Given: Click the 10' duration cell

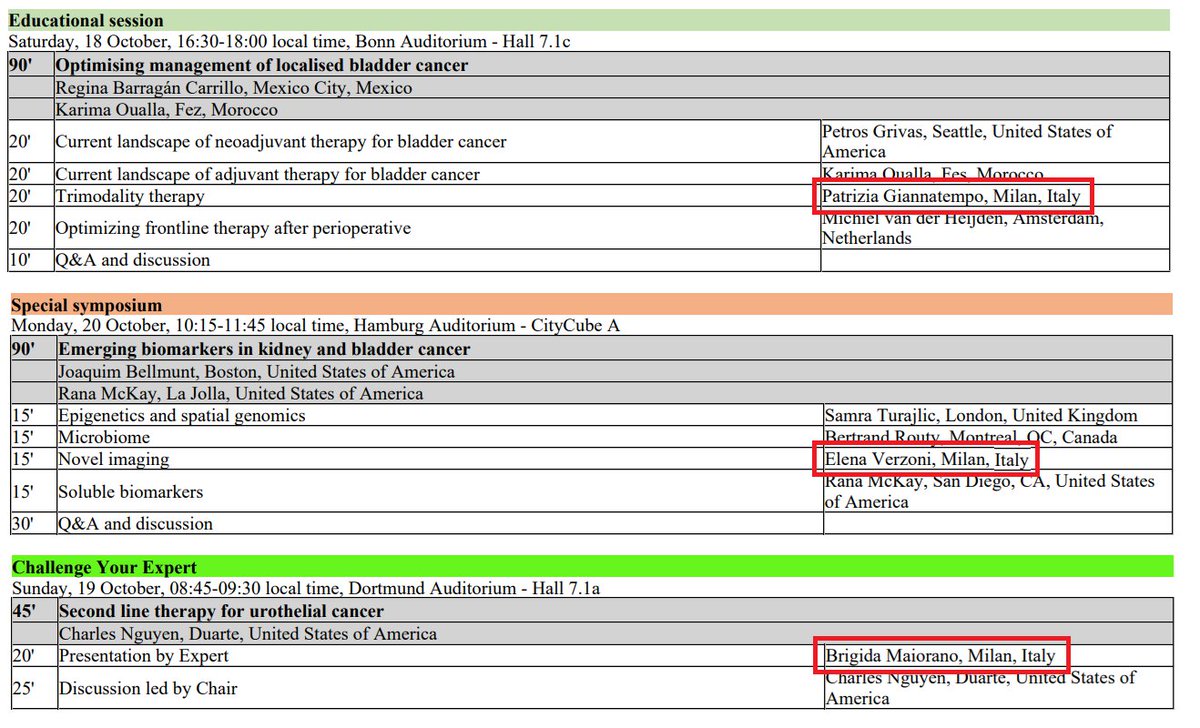Looking at the screenshot, I should [x=31, y=260].
